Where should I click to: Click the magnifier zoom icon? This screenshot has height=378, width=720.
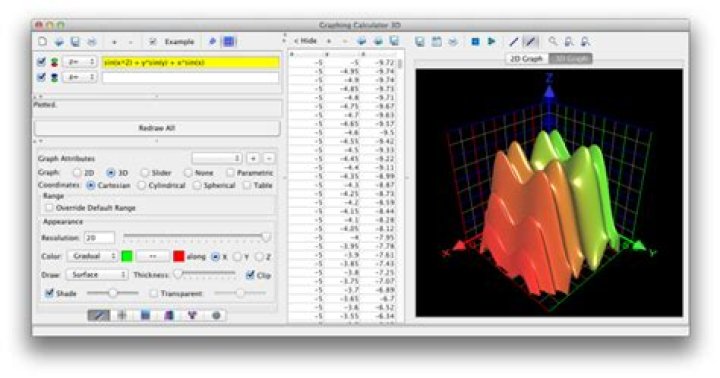click(x=553, y=42)
